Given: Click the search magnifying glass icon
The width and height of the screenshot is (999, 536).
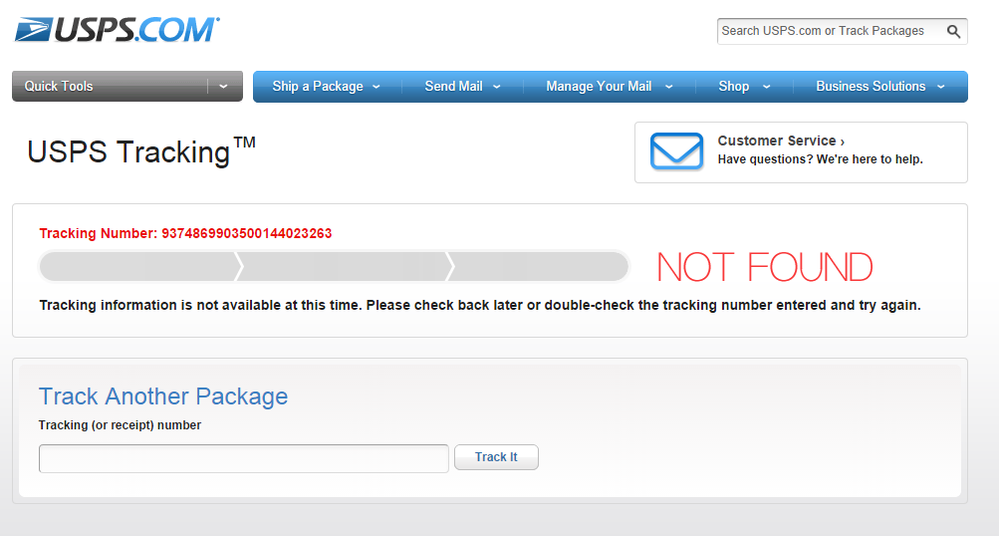Looking at the screenshot, I should point(953,31).
